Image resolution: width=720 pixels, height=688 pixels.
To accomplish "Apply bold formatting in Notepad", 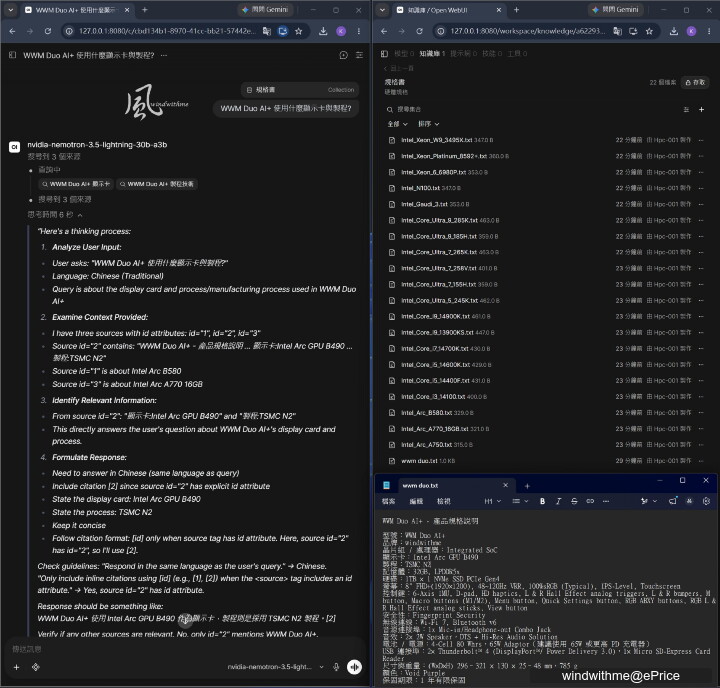I will coord(542,501).
